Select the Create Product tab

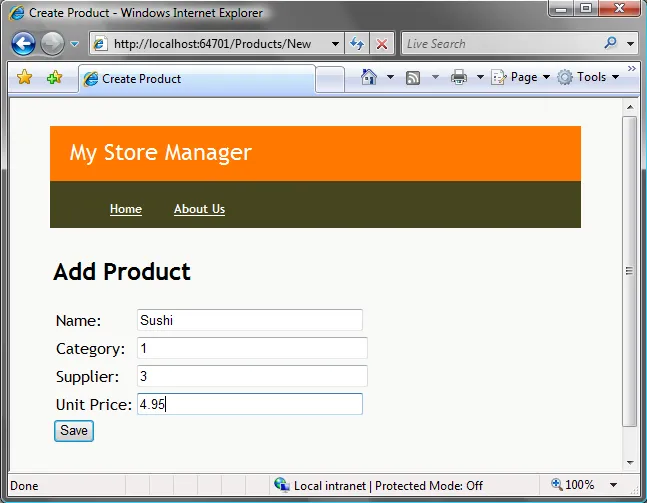point(140,79)
